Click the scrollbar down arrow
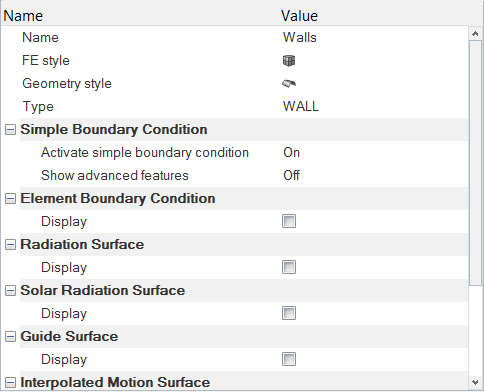484x392 pixels. tap(475, 382)
